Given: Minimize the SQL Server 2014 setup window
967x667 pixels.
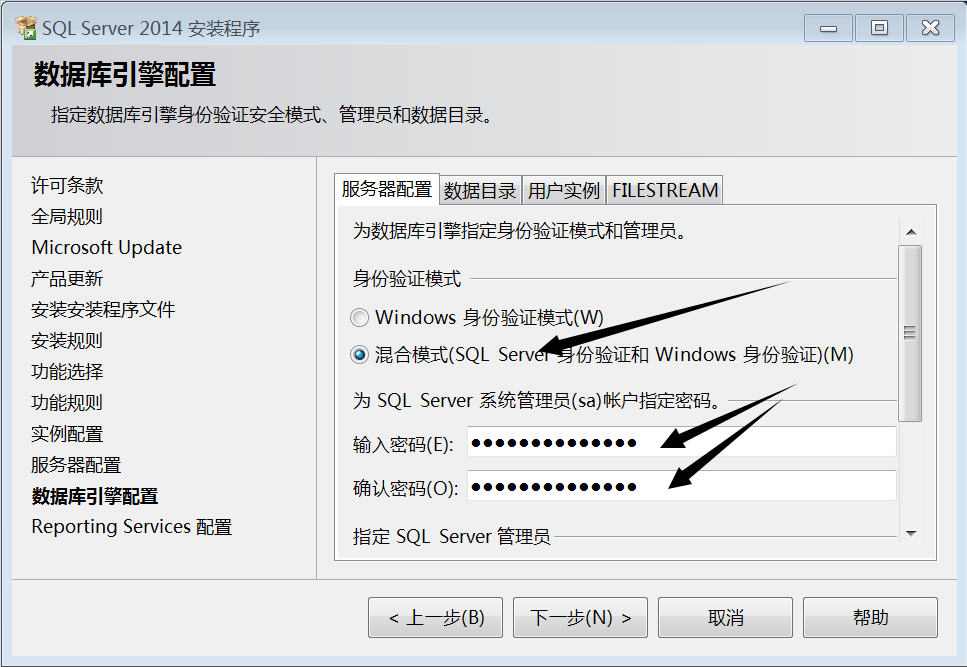Looking at the screenshot, I should pyautogui.click(x=828, y=28).
